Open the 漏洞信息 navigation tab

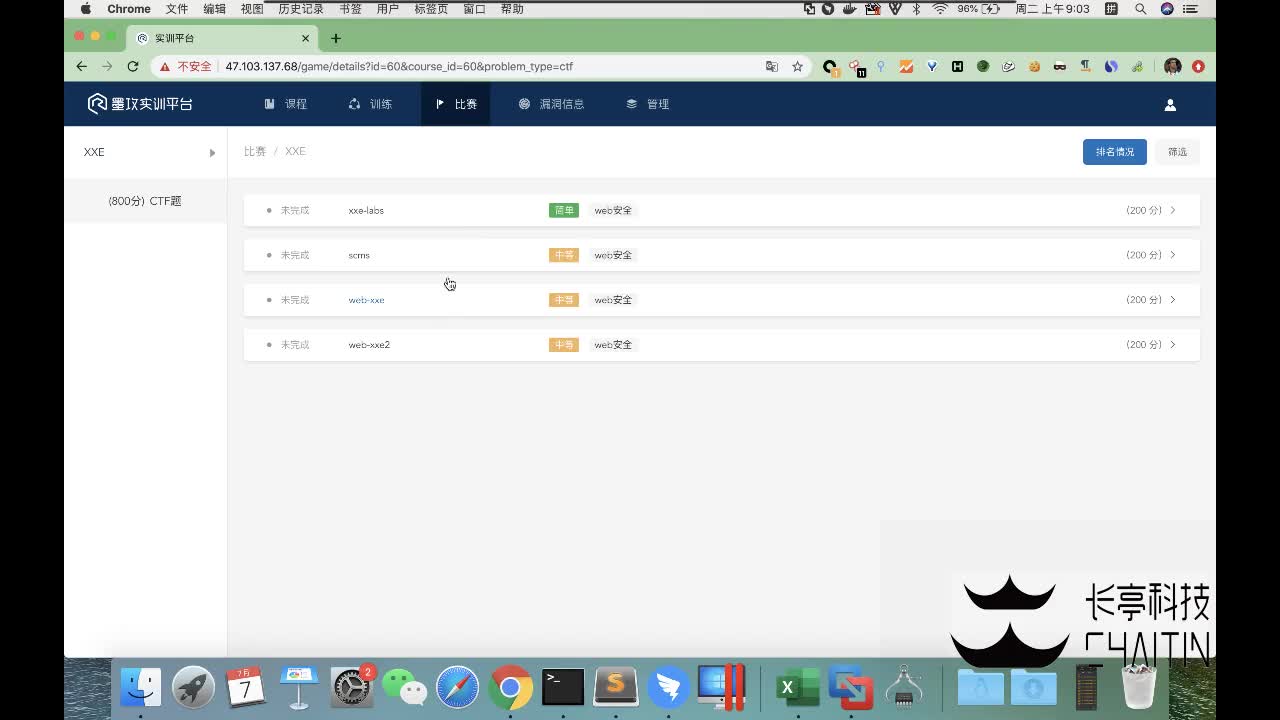552,104
